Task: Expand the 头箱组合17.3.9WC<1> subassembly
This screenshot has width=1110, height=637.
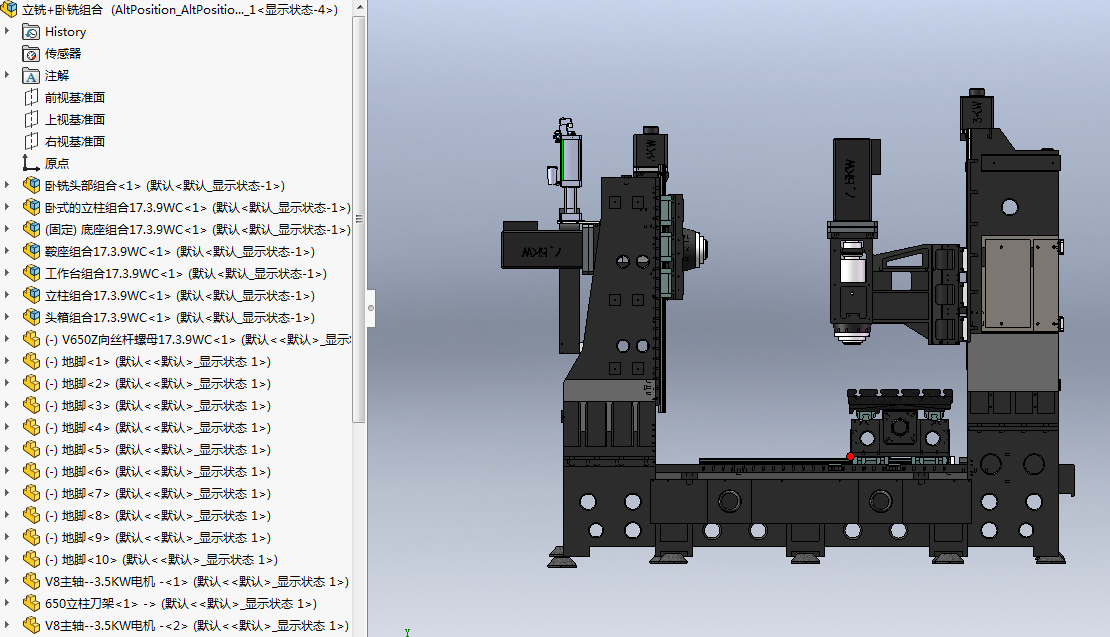Action: 7,318
